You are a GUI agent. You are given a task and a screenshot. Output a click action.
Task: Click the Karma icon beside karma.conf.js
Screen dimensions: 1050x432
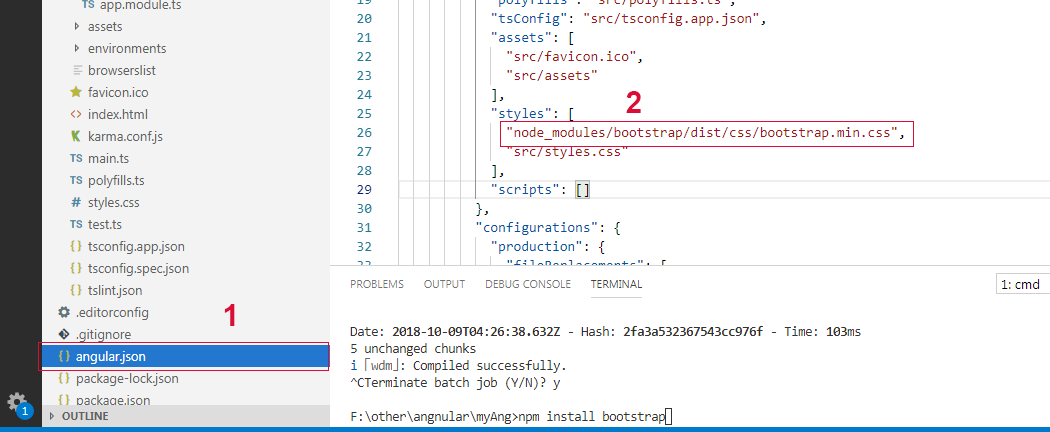tap(76, 137)
